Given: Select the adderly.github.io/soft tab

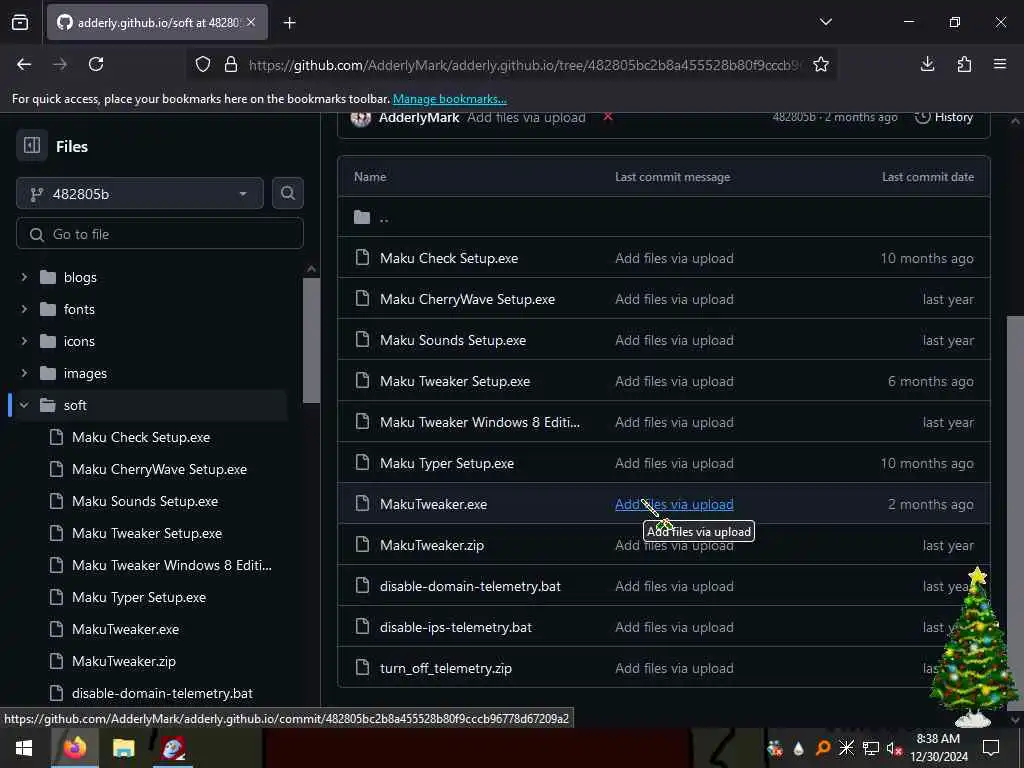Looking at the screenshot, I should click(x=157, y=22).
